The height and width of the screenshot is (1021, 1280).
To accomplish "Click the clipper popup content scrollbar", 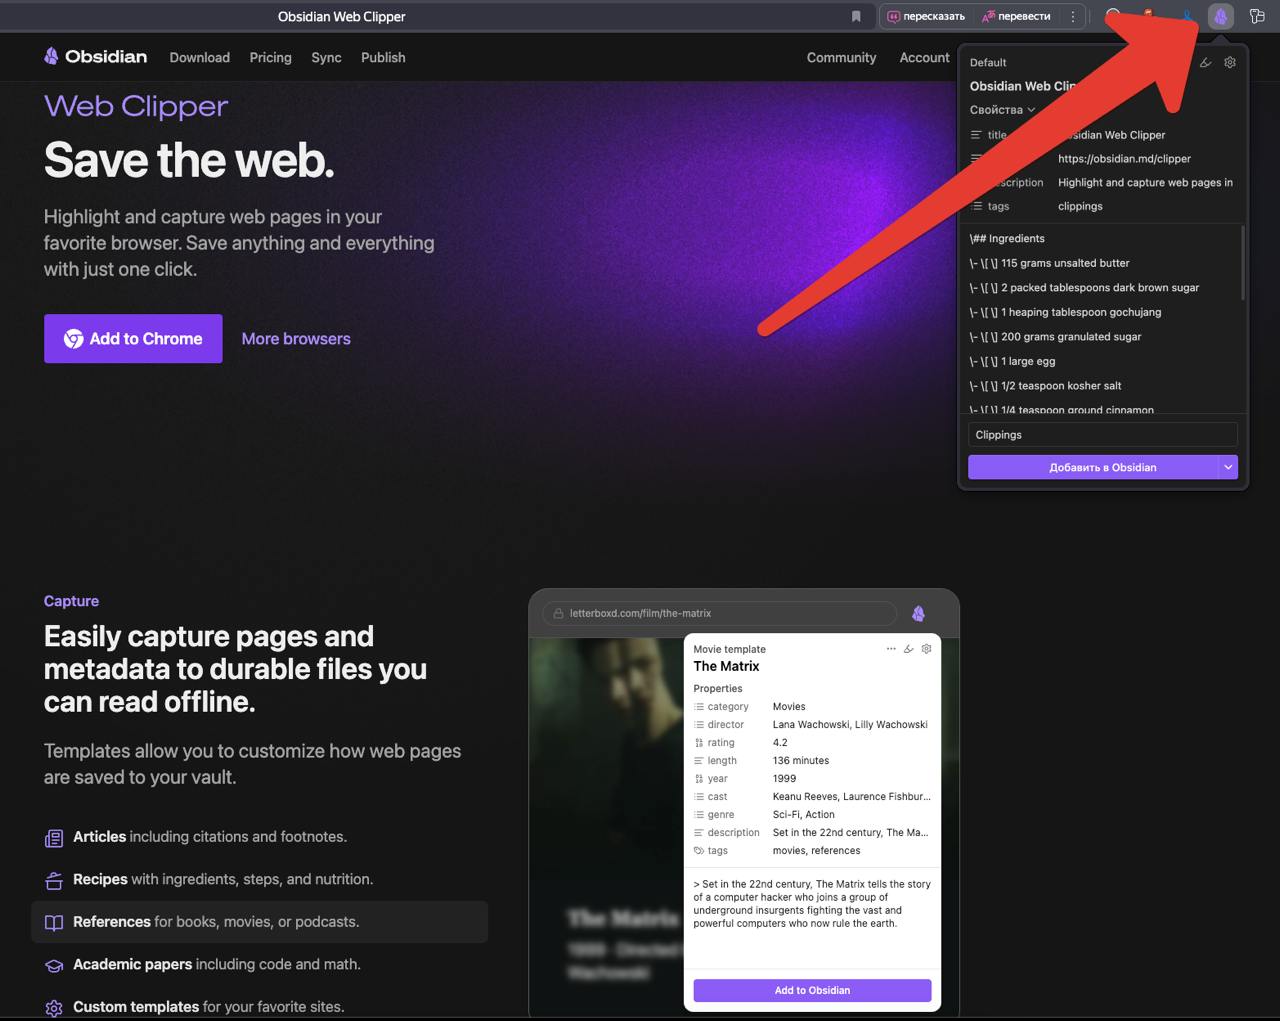I will (1243, 262).
